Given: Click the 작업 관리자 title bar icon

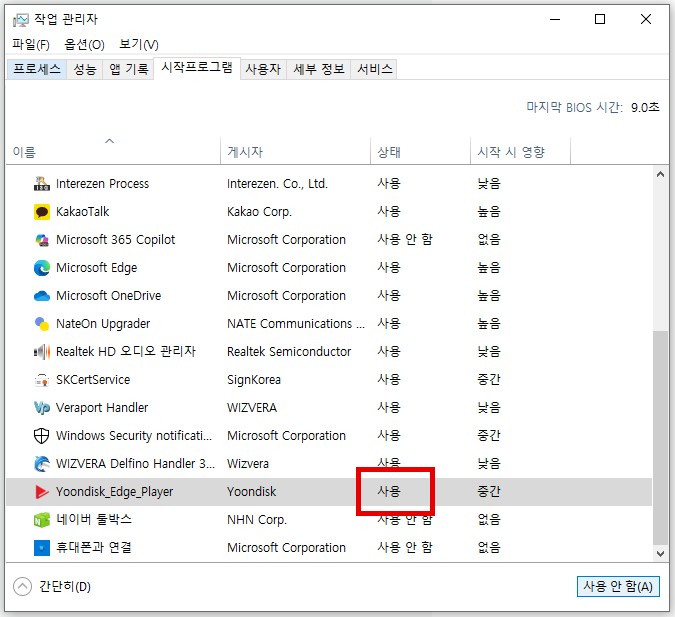Looking at the screenshot, I should coord(21,20).
